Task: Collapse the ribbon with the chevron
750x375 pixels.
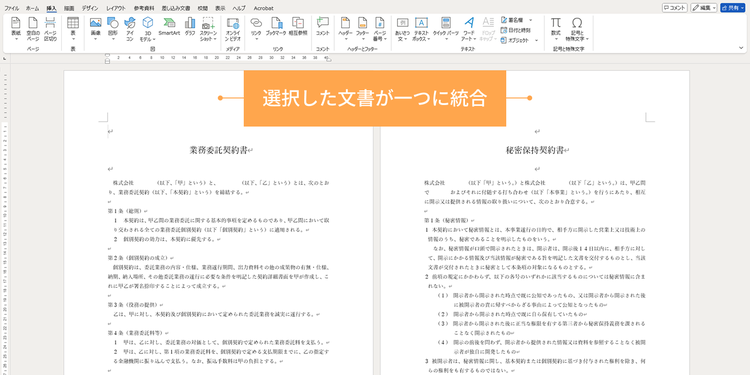Action: (x=741, y=48)
